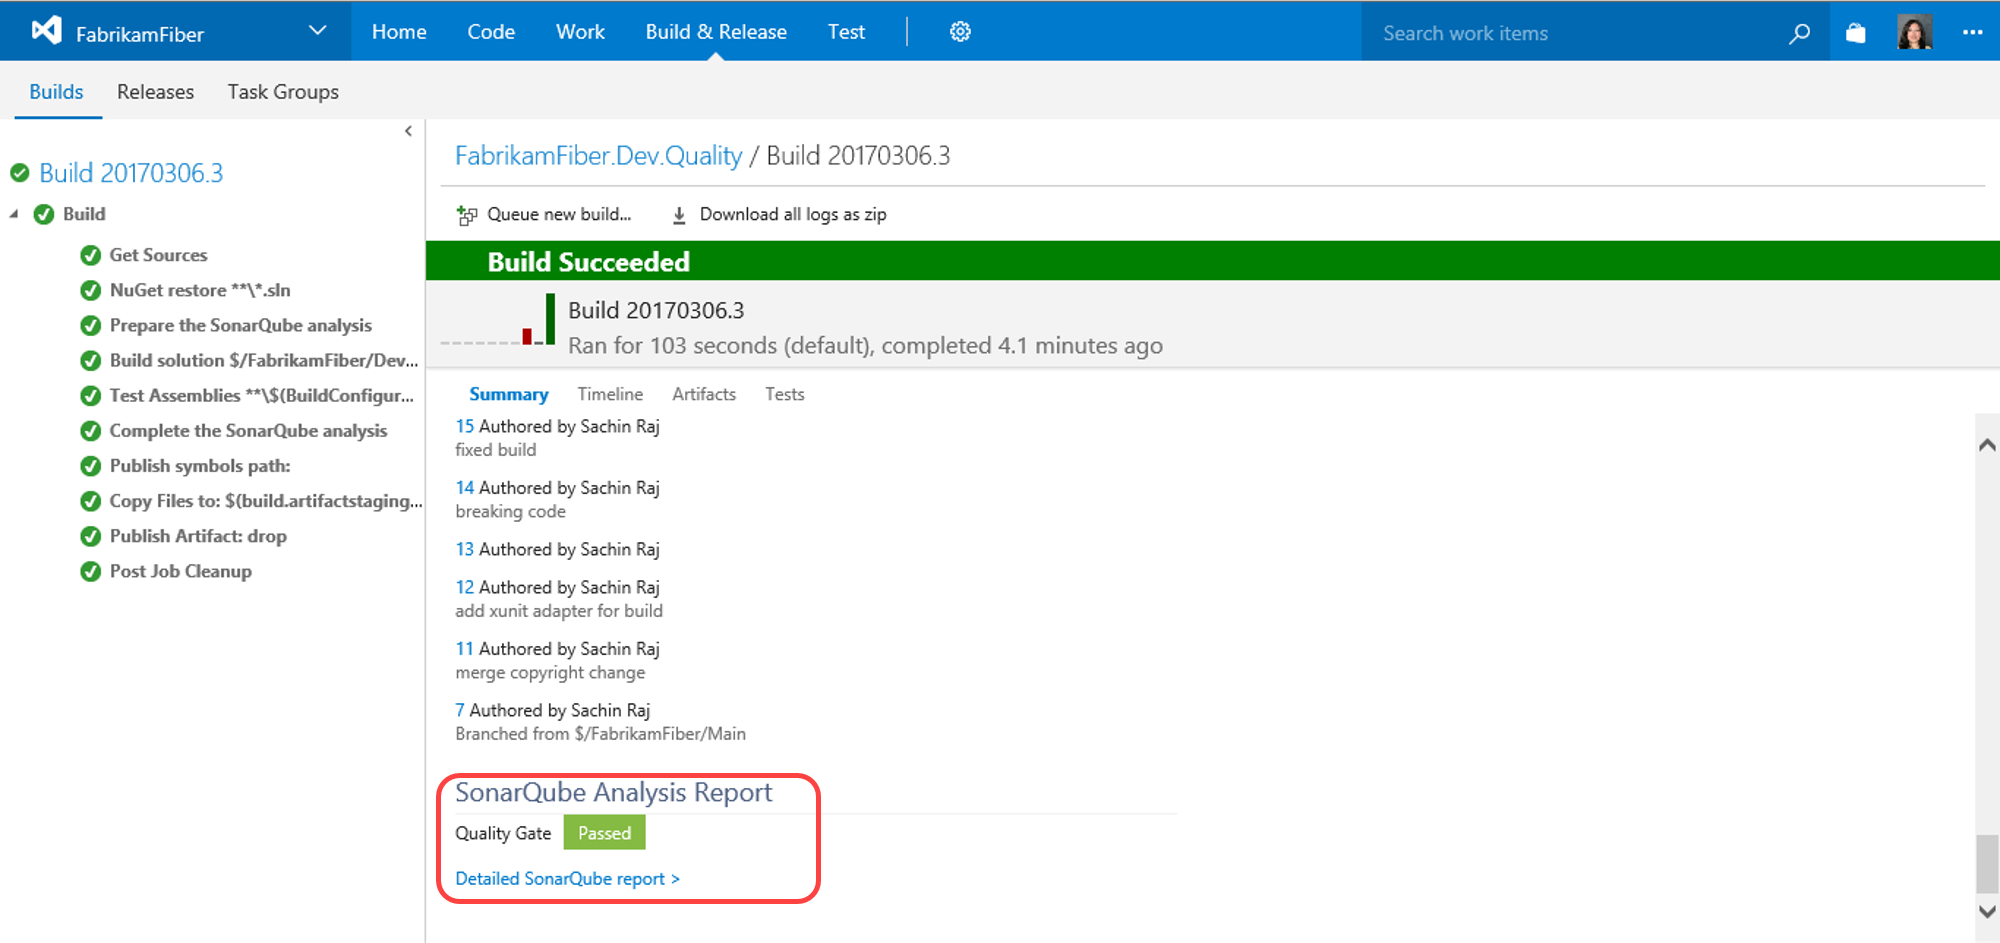The width and height of the screenshot is (2000, 943).
Task: Click the Build 20170306.3 success status icon
Action: tap(19, 173)
